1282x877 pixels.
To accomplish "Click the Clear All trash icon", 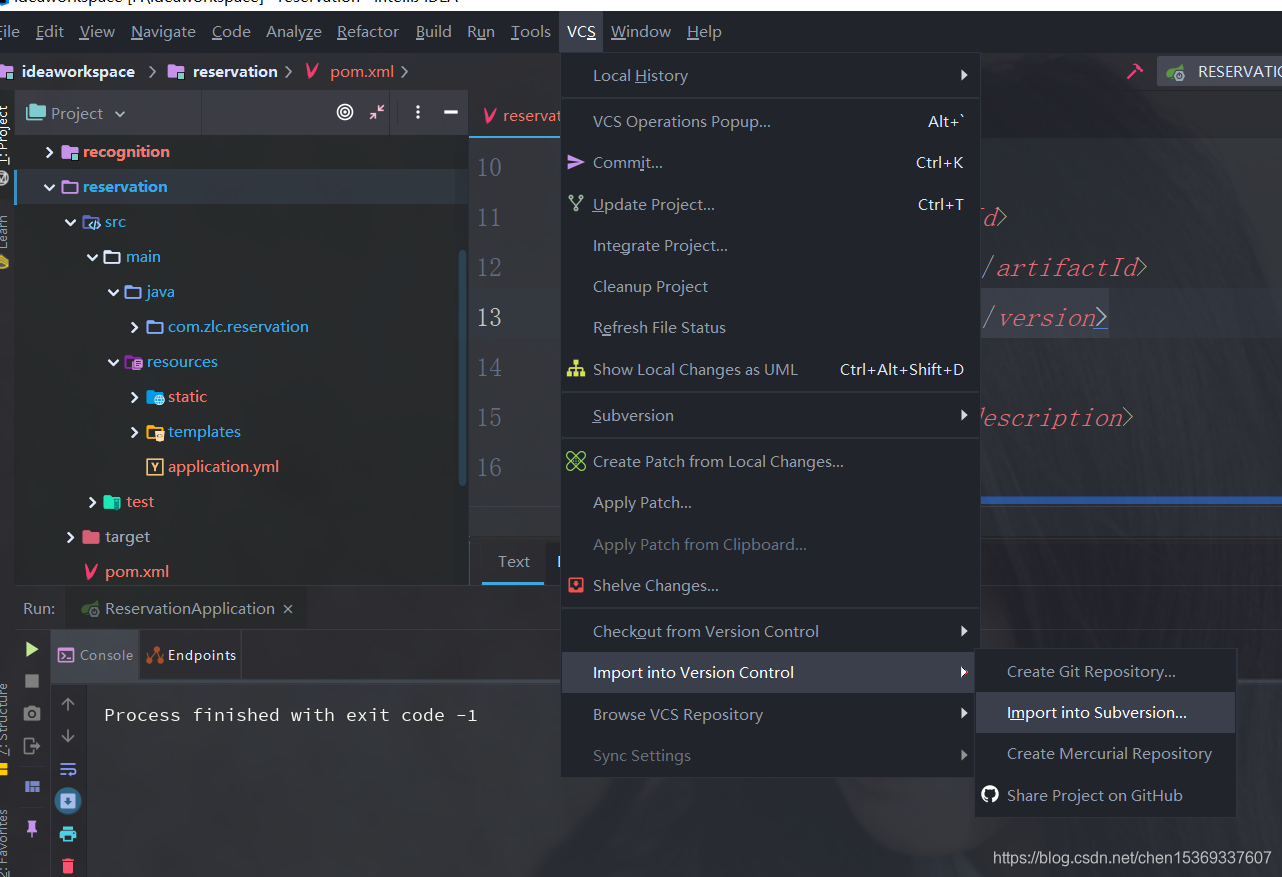I will coord(68,866).
